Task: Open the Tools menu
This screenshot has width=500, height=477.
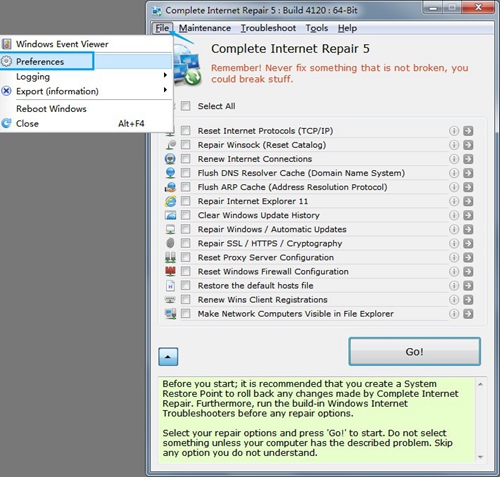Action: [x=317, y=28]
